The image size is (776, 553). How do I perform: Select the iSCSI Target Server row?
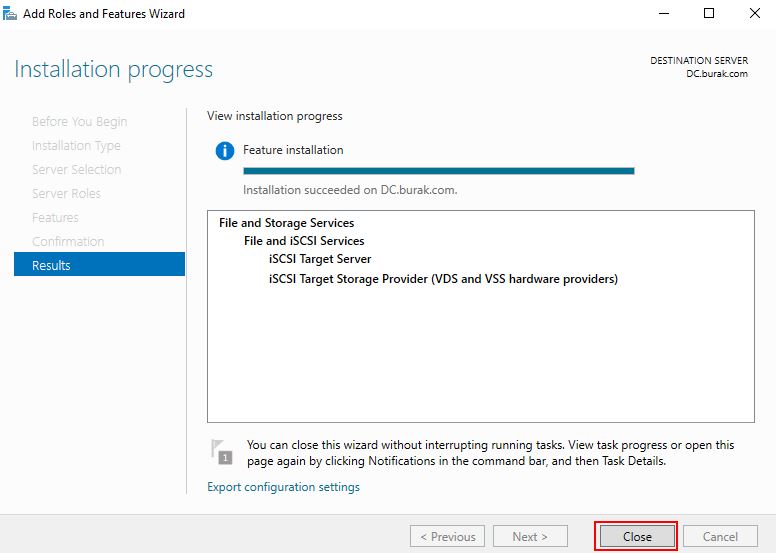(320, 259)
